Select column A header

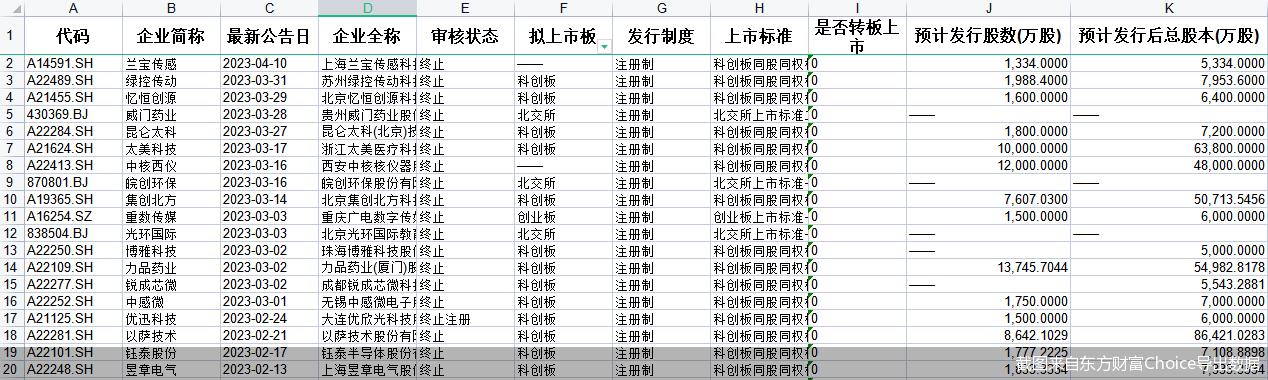point(72,8)
